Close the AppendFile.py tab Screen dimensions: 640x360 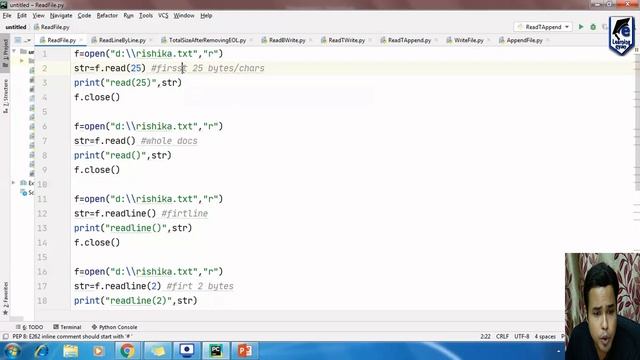[x=547, y=40]
